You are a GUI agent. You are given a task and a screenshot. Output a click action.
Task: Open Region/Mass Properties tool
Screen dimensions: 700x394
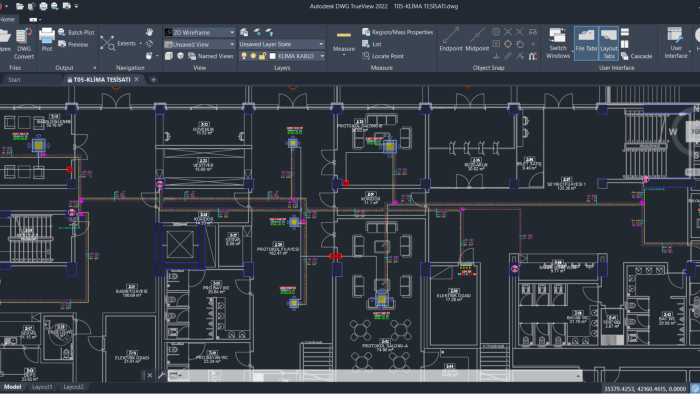tap(397, 32)
